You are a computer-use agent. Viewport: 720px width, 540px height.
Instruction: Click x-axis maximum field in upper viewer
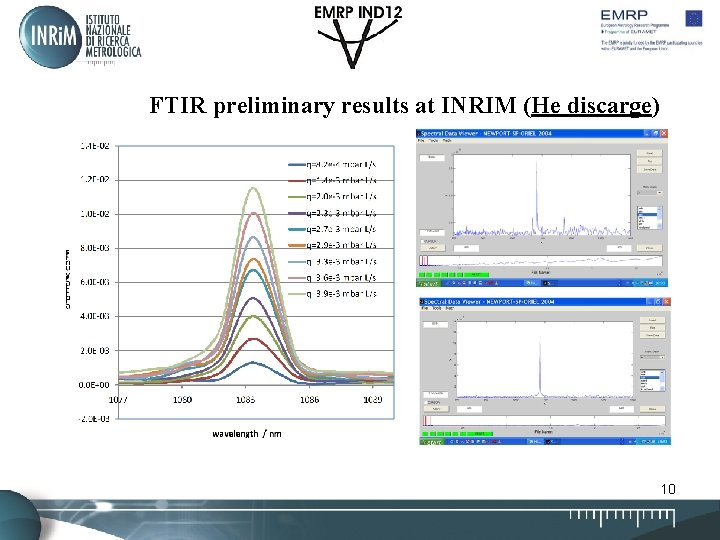619,248
